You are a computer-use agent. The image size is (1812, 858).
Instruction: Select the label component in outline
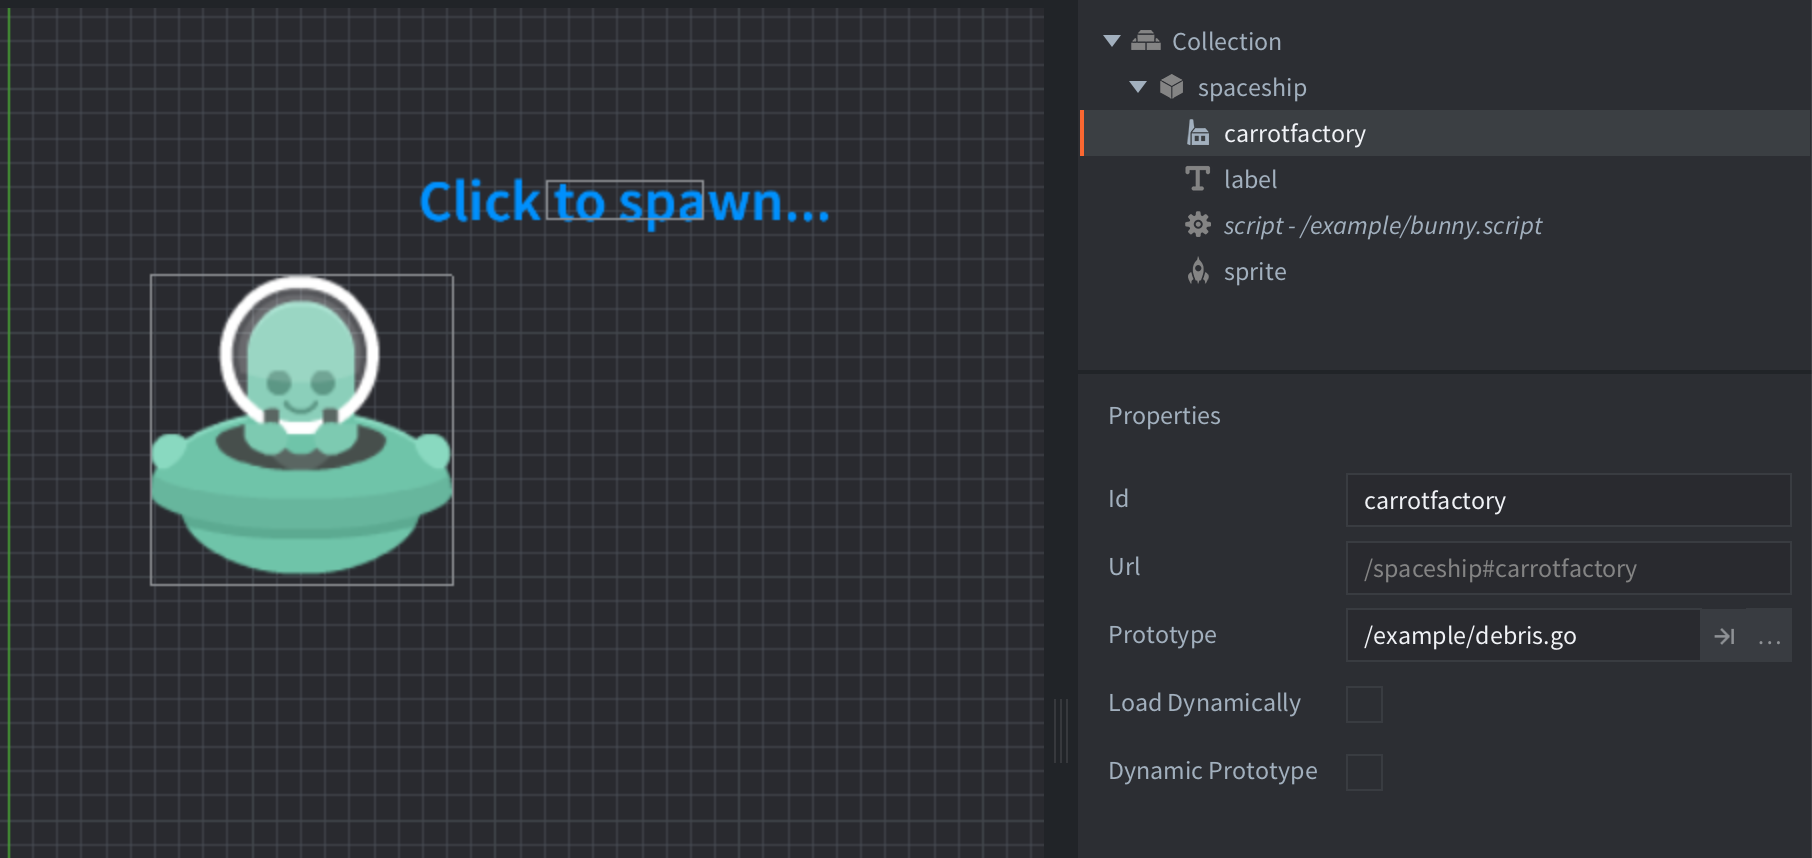click(x=1250, y=179)
